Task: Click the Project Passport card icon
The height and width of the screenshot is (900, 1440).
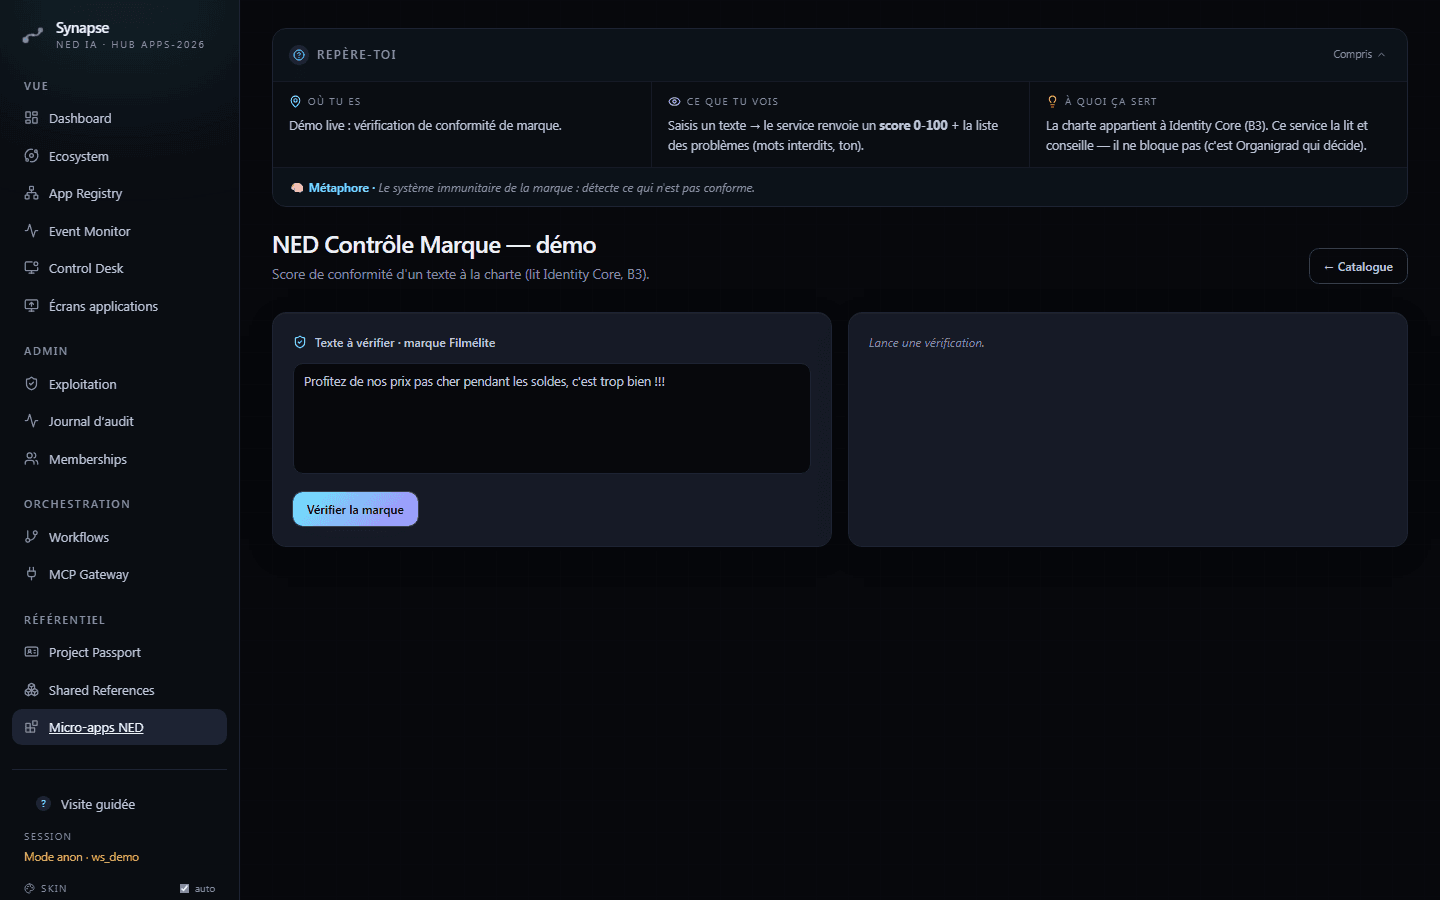Action: coord(31,652)
